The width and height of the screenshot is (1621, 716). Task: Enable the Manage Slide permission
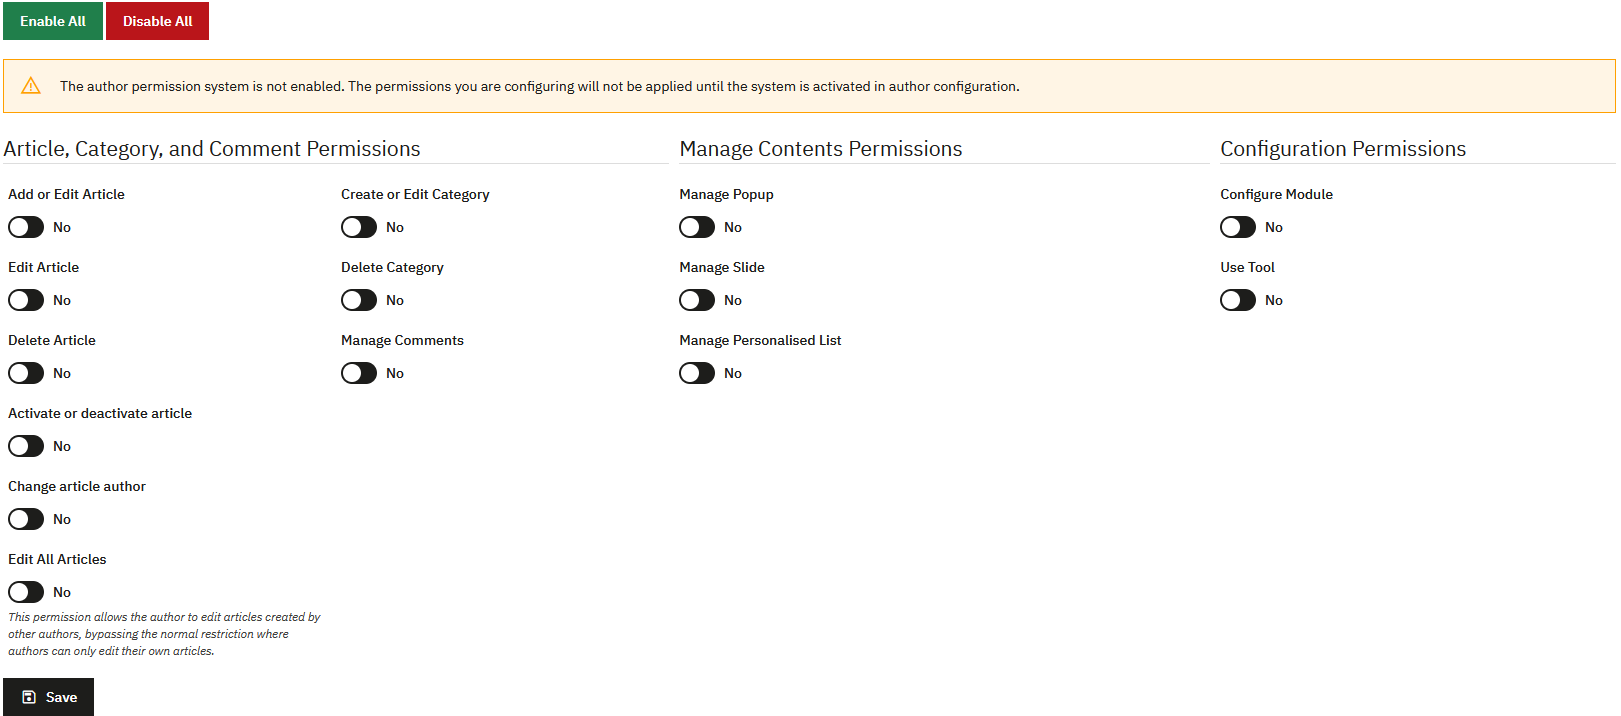click(697, 300)
